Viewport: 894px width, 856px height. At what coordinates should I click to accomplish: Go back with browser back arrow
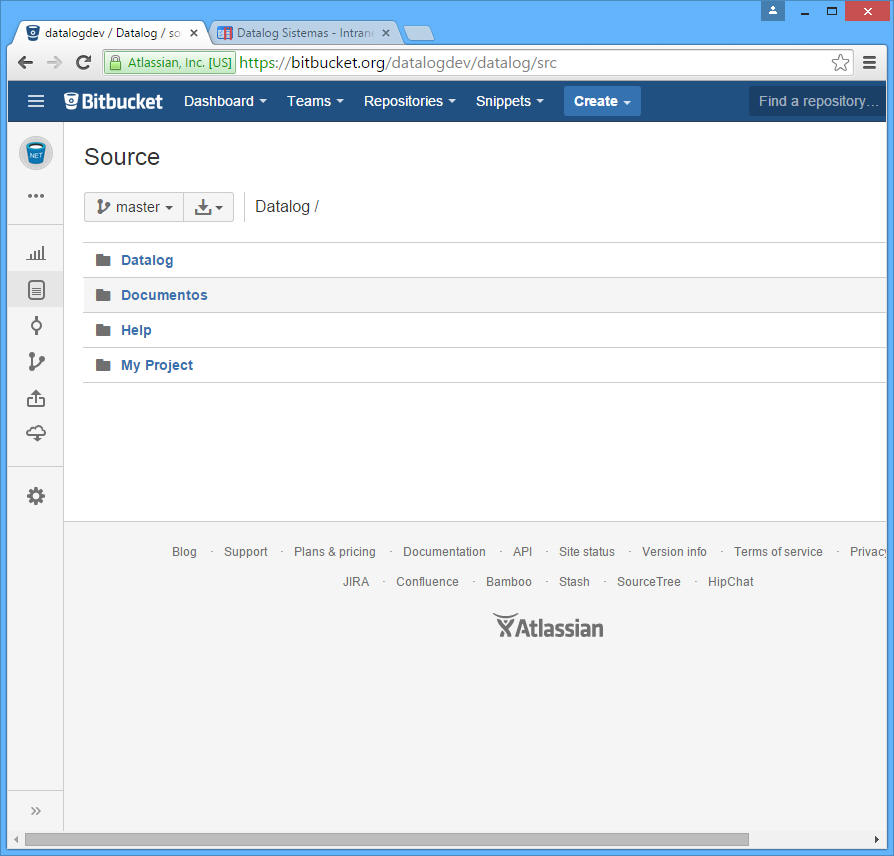(x=25, y=62)
